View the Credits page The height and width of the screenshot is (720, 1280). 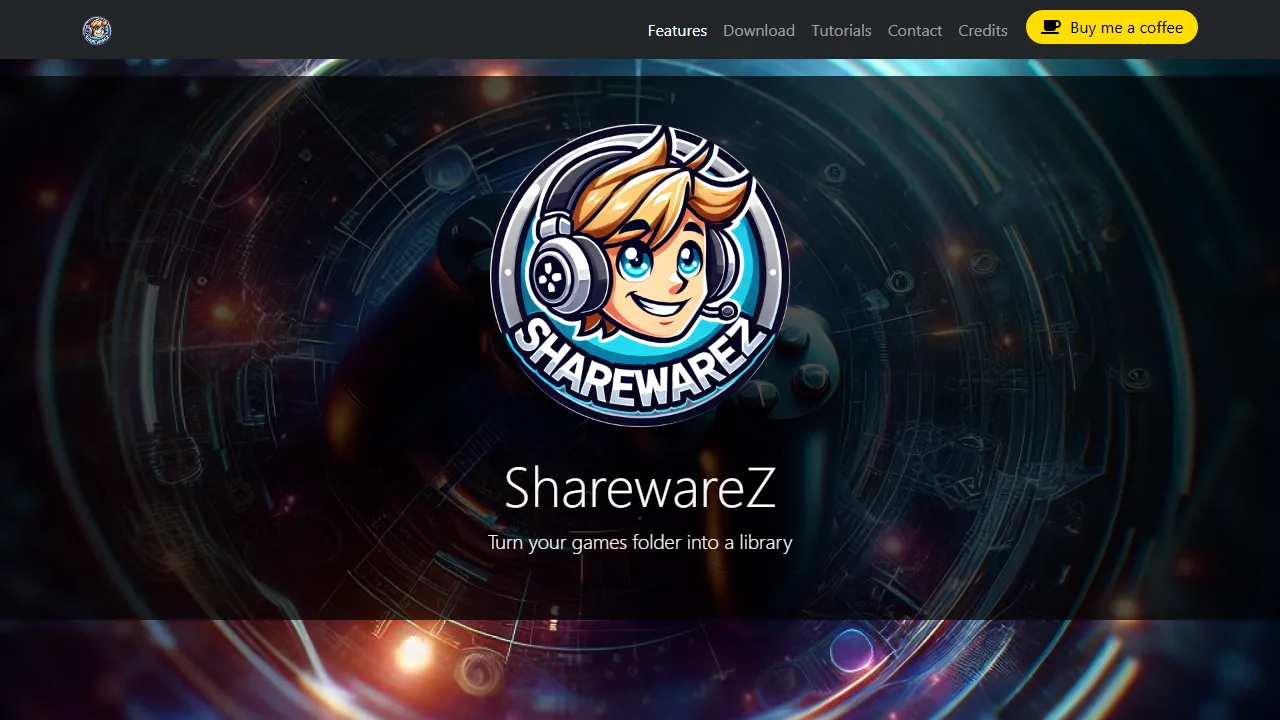click(x=982, y=30)
